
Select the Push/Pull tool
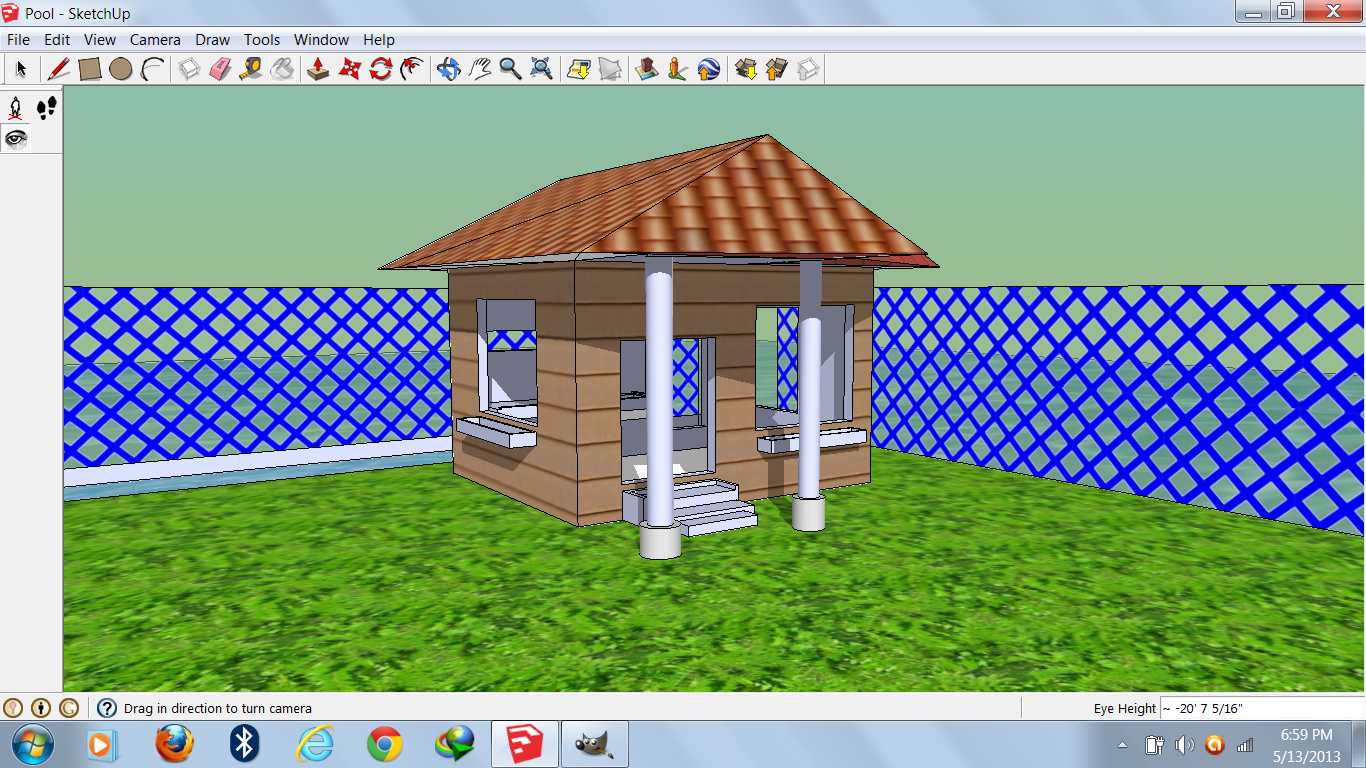(318, 69)
